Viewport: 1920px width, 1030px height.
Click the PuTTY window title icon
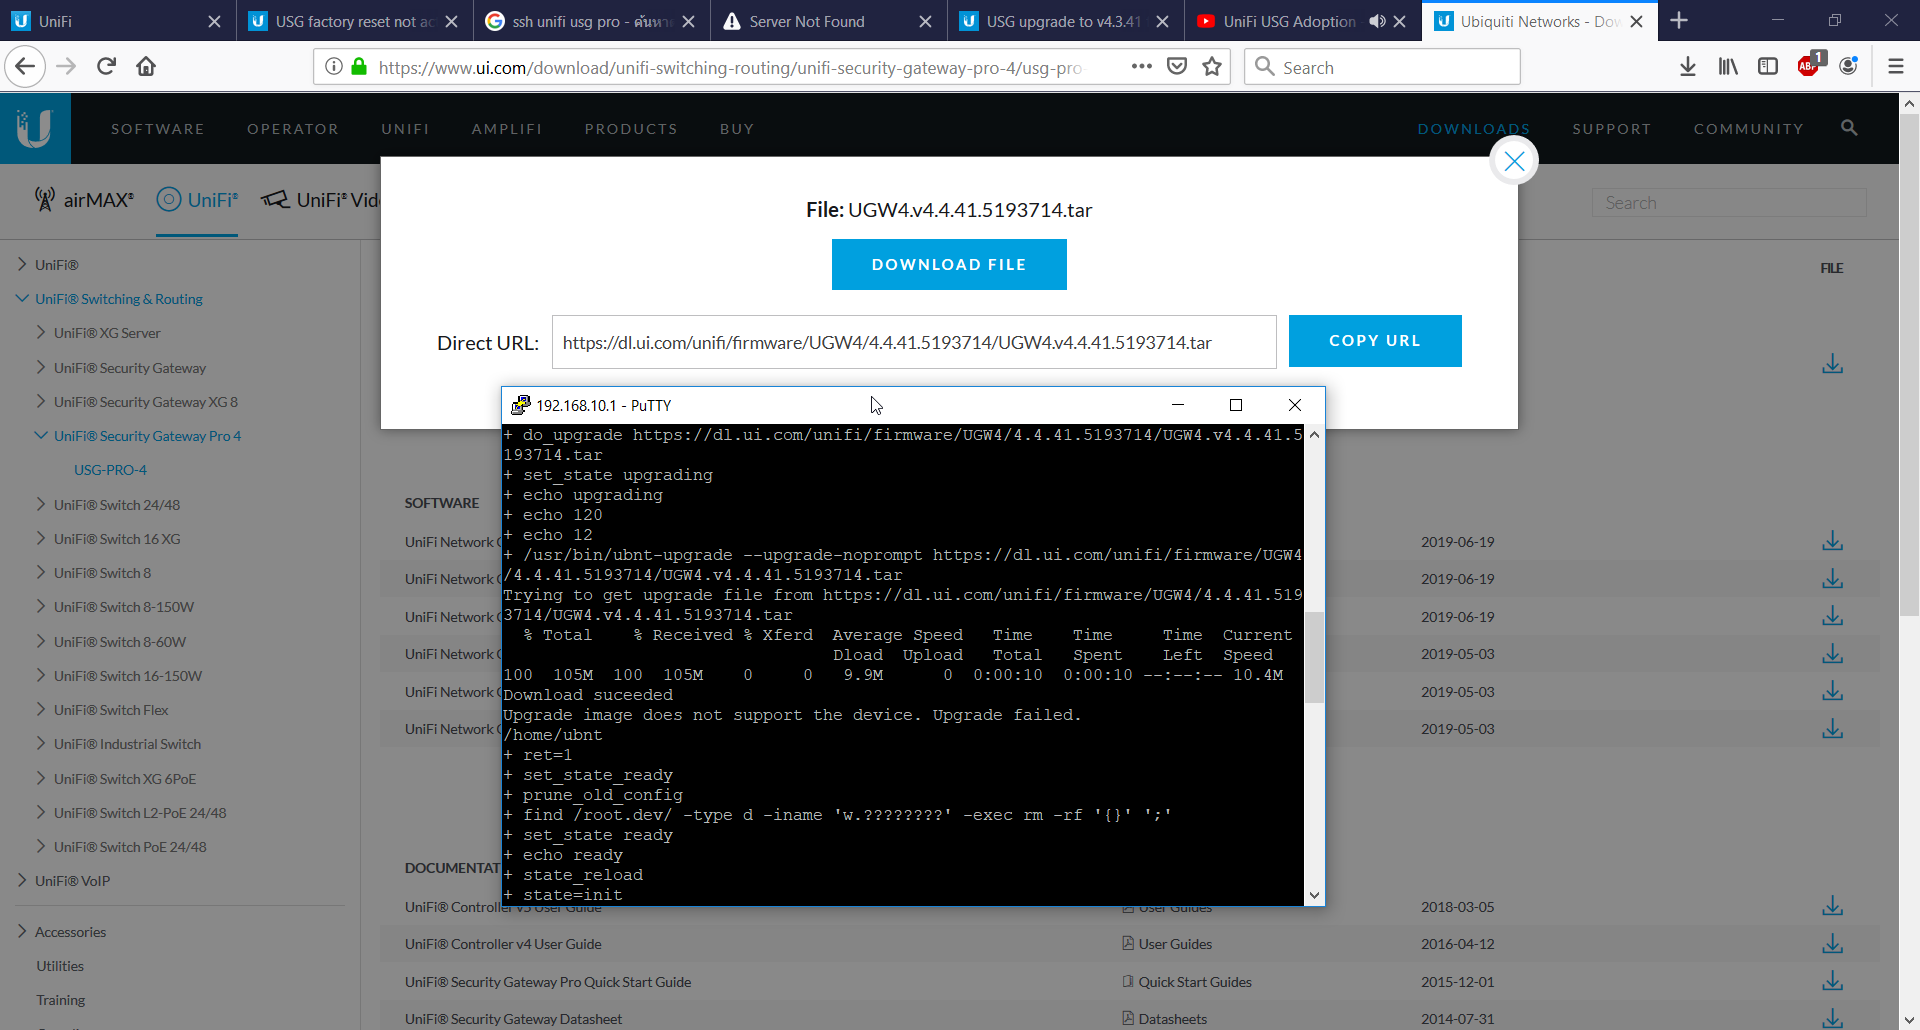coord(520,405)
